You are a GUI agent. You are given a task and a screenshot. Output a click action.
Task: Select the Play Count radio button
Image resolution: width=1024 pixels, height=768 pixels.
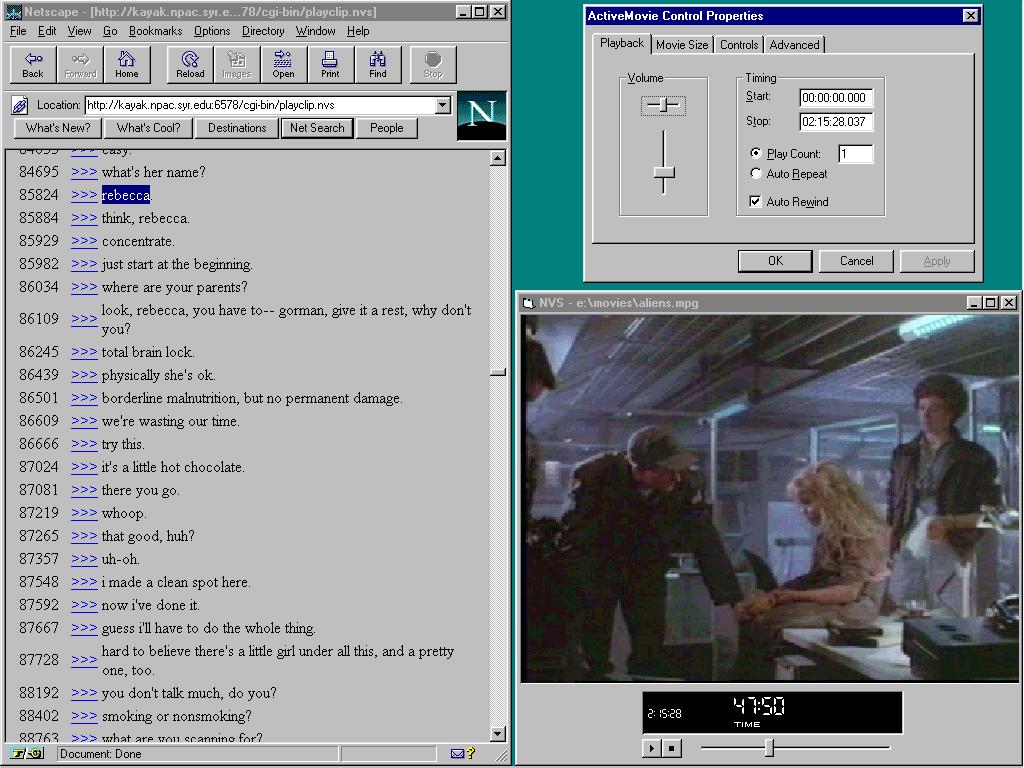756,153
